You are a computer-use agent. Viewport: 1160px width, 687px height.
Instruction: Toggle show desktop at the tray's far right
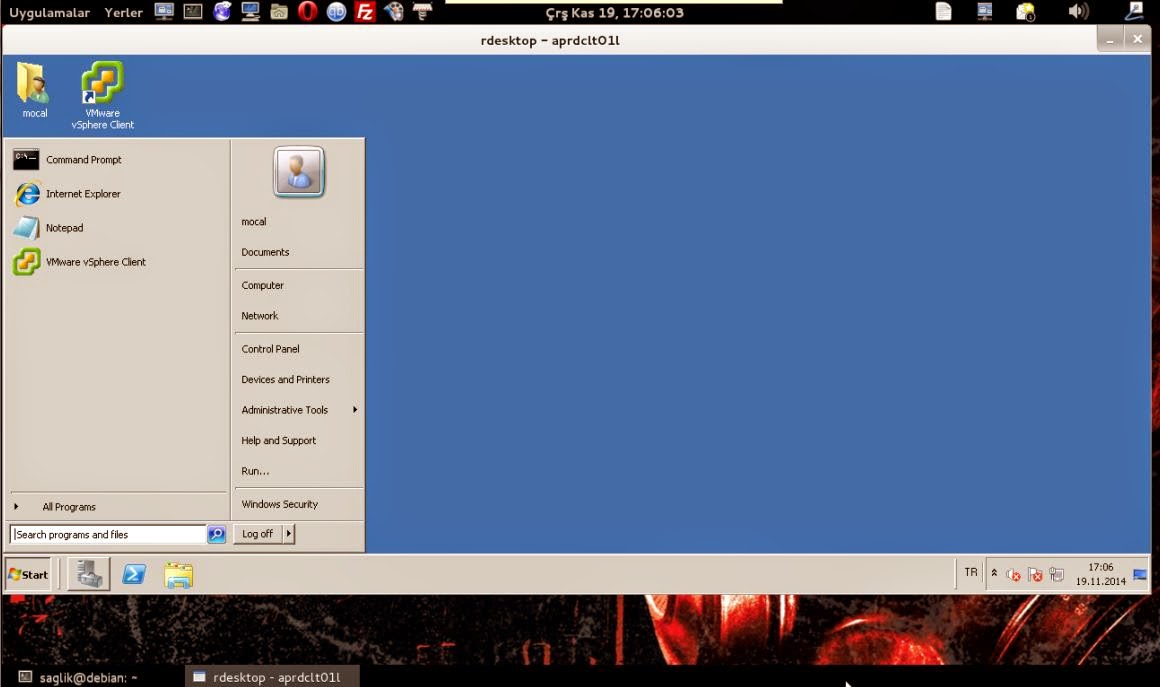[x=1141, y=574]
